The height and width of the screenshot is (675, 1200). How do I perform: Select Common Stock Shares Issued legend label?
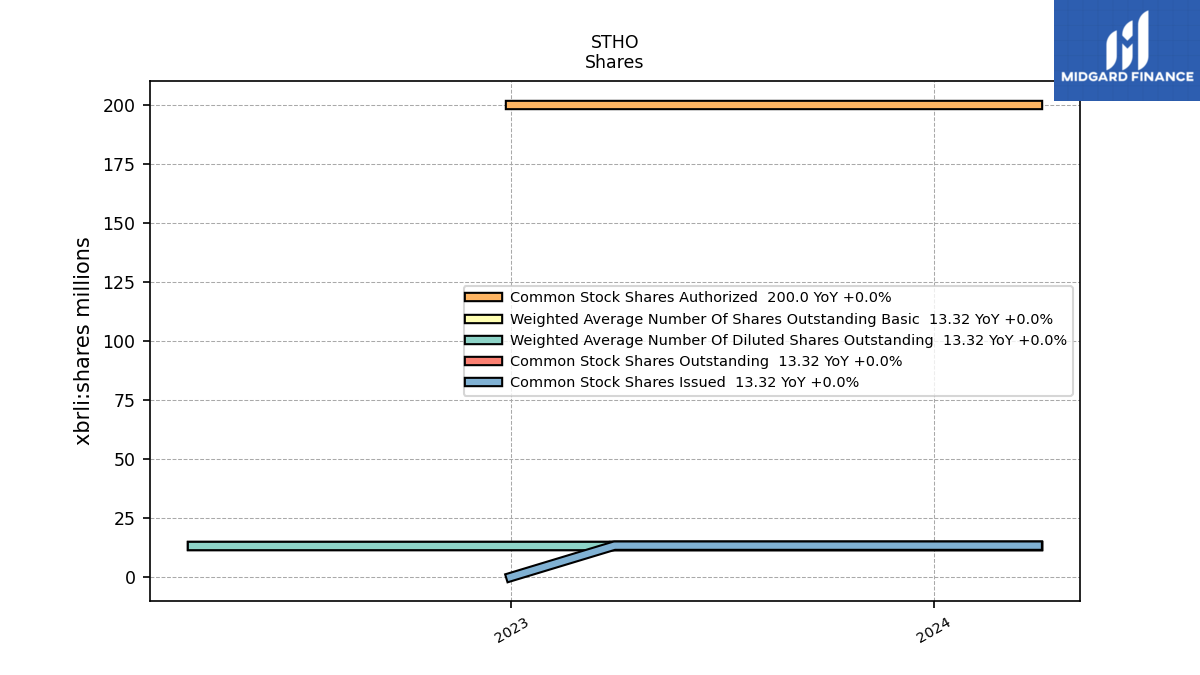[684, 382]
